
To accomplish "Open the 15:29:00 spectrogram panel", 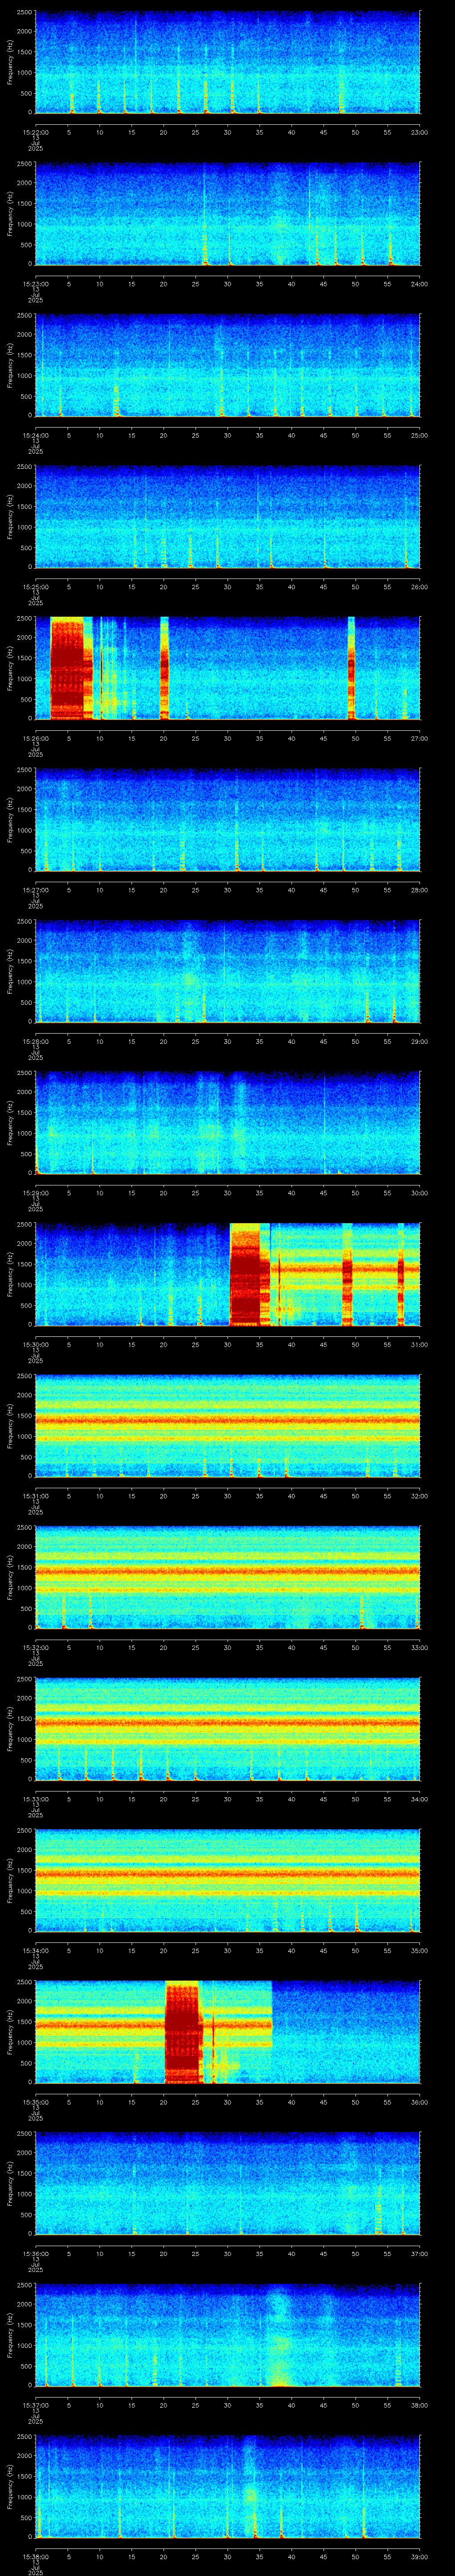I will [x=227, y=1123].
